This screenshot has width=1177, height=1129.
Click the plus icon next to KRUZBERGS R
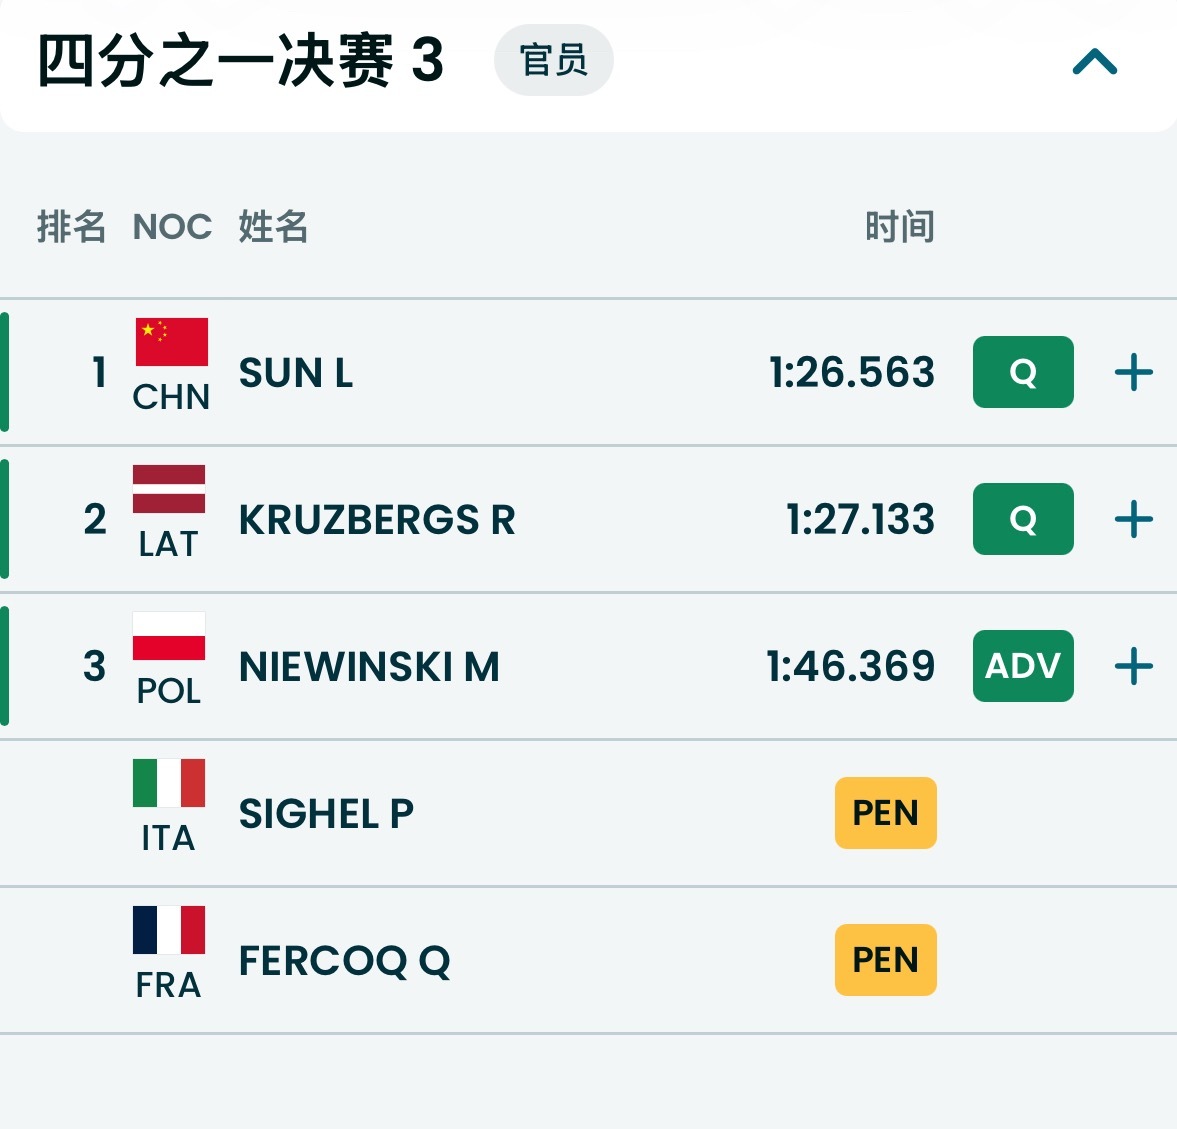click(x=1133, y=519)
